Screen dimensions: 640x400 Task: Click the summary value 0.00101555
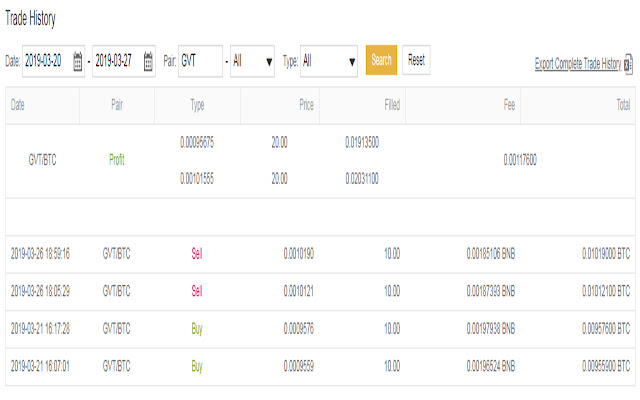pyautogui.click(x=197, y=178)
